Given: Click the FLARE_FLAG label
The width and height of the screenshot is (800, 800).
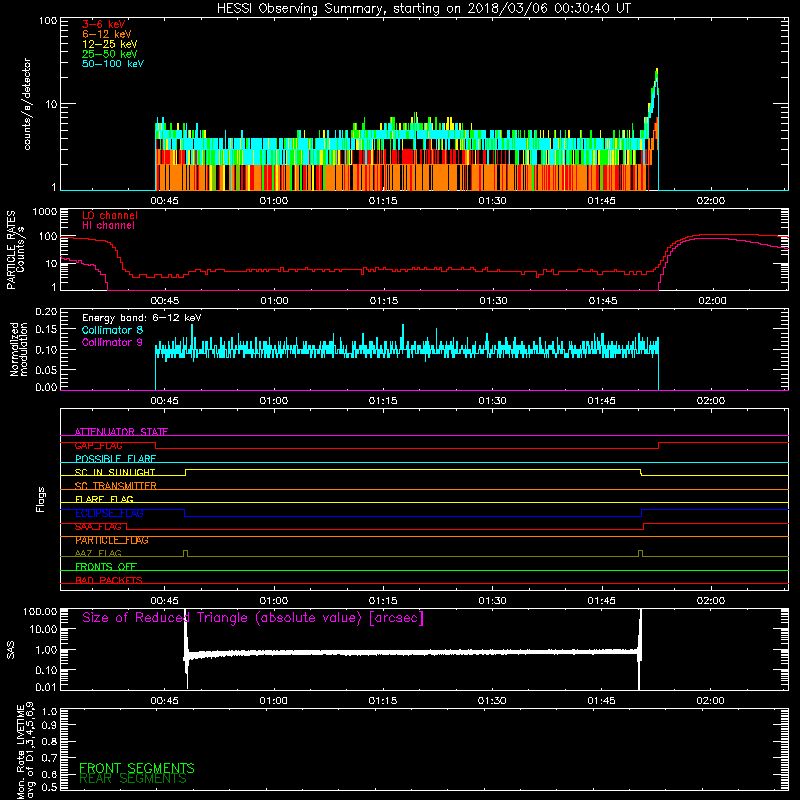Looking at the screenshot, I should (x=104, y=499).
